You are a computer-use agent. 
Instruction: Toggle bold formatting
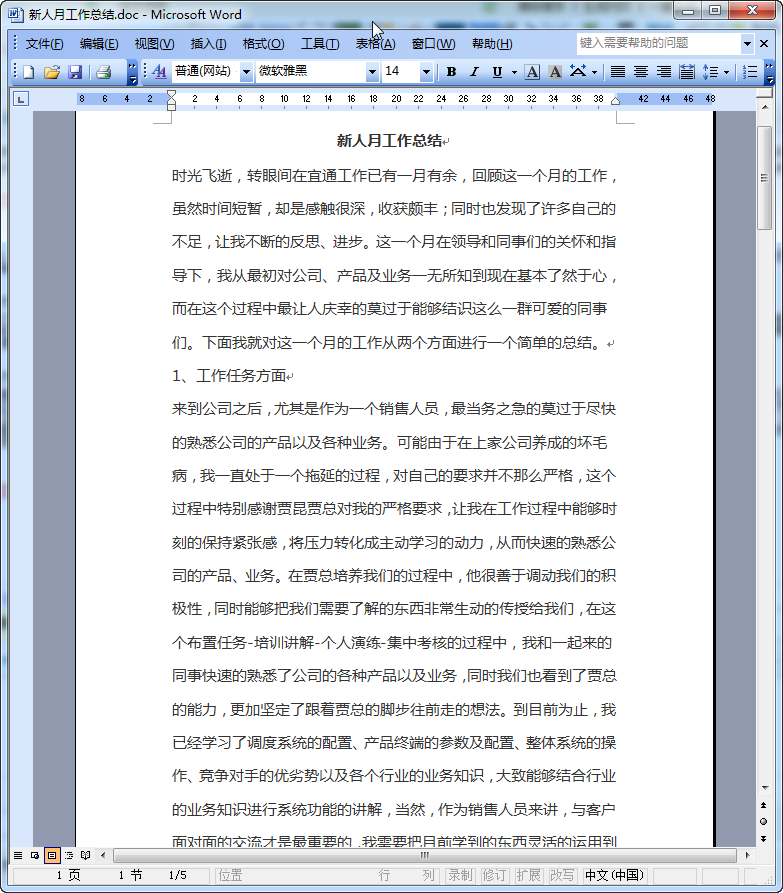[x=452, y=72]
